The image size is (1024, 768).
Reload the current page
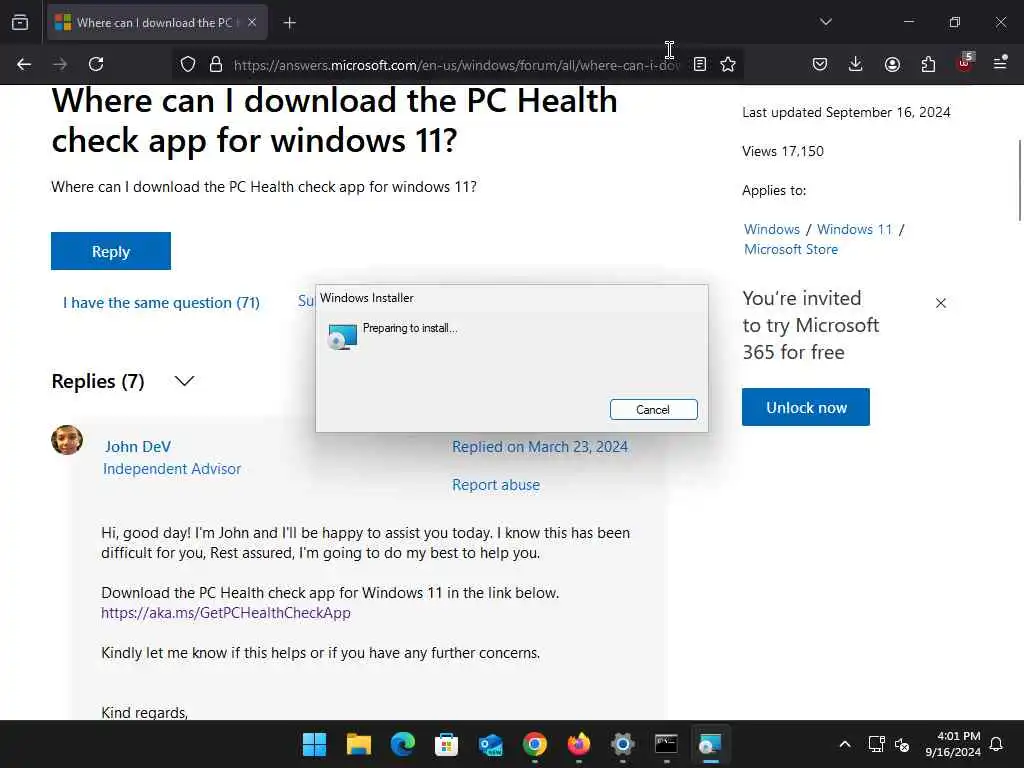(96, 64)
